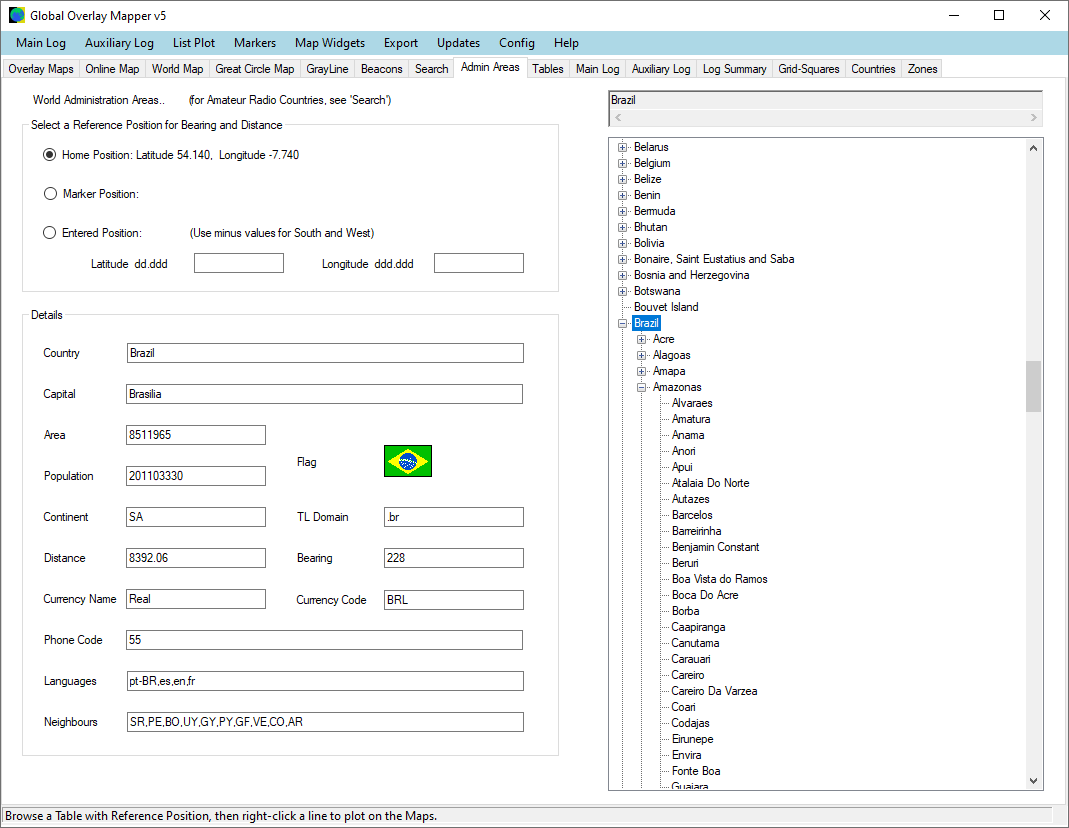The width and height of the screenshot is (1069, 828).
Task: Select Barcelos in the tree
Action: click(692, 515)
